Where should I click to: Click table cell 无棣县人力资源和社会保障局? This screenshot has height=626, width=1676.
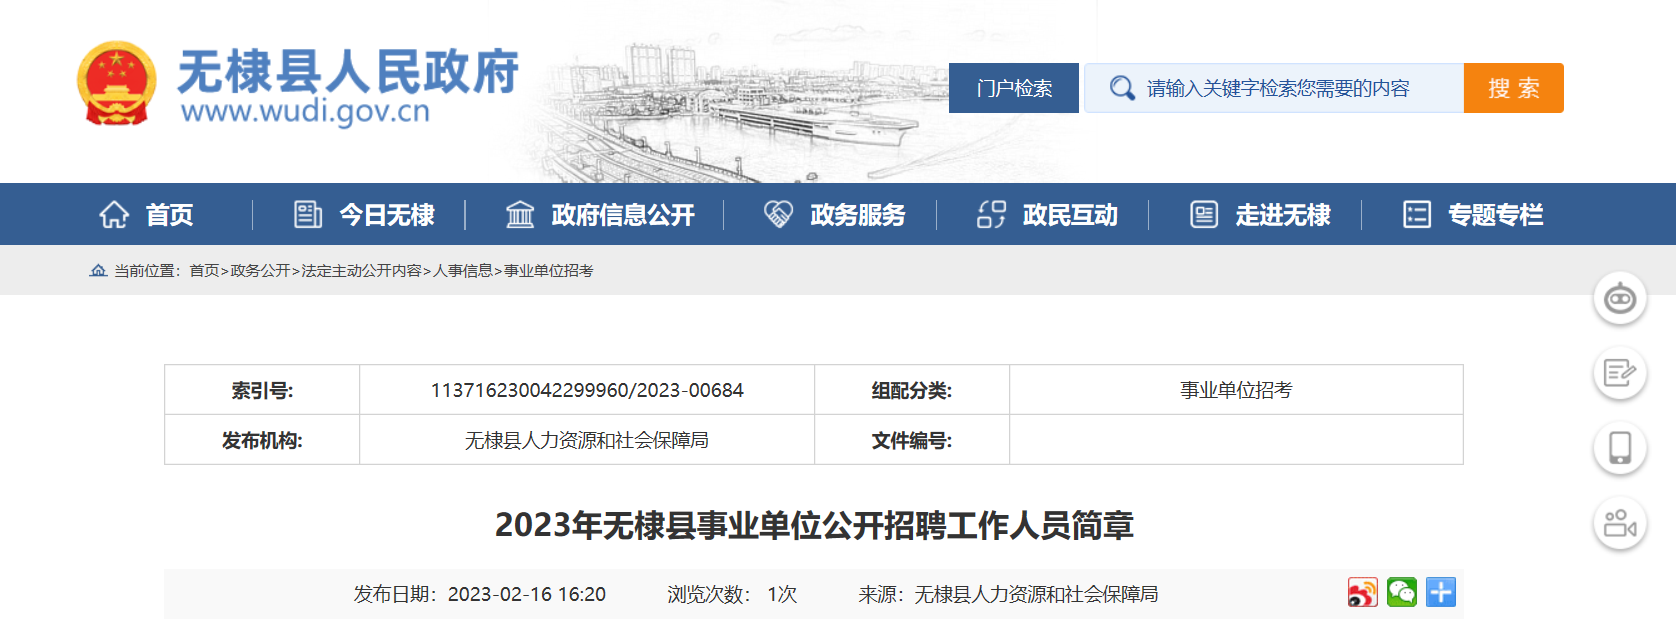click(x=587, y=440)
